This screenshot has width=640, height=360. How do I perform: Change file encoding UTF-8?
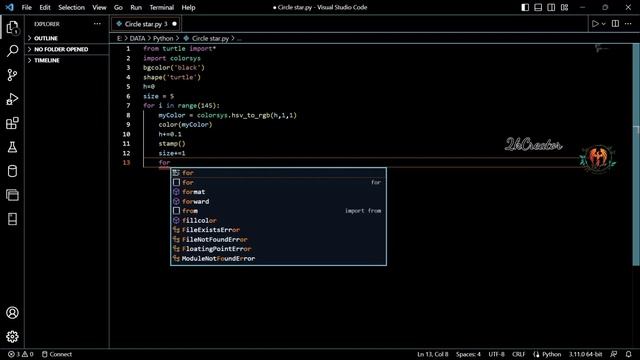point(496,354)
